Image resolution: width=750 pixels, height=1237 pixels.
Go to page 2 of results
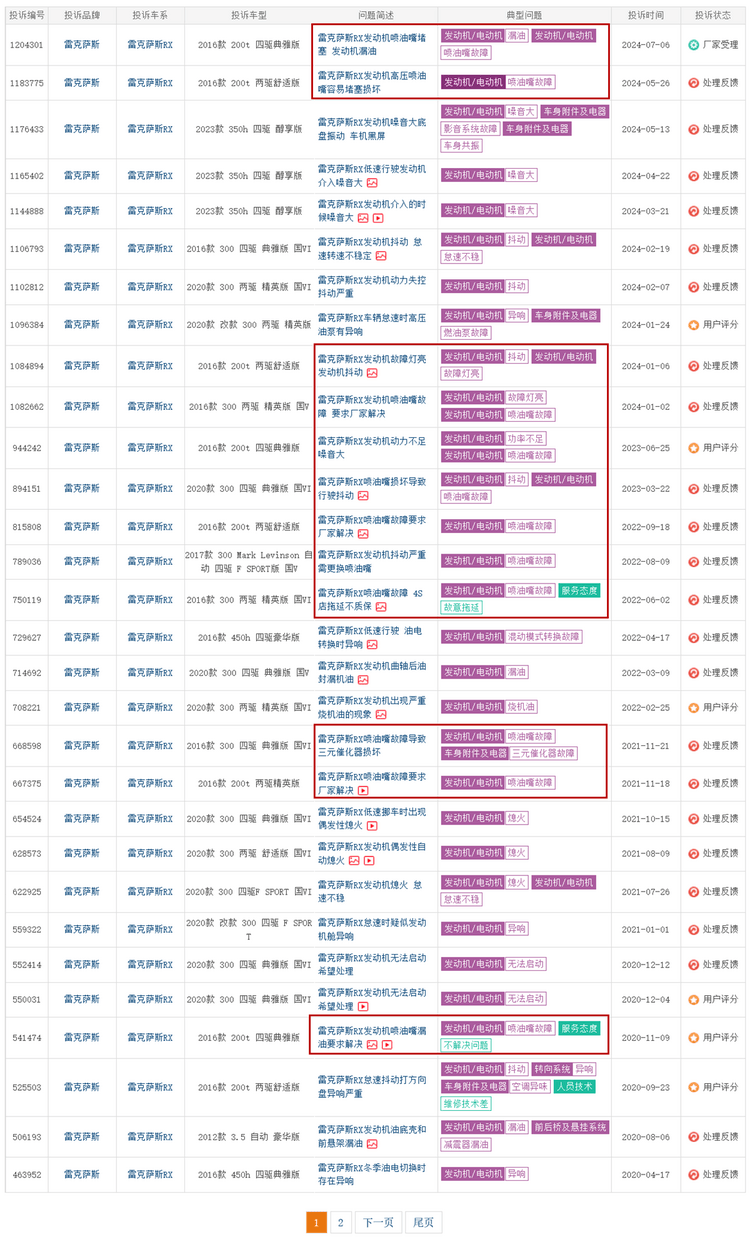(x=341, y=1222)
